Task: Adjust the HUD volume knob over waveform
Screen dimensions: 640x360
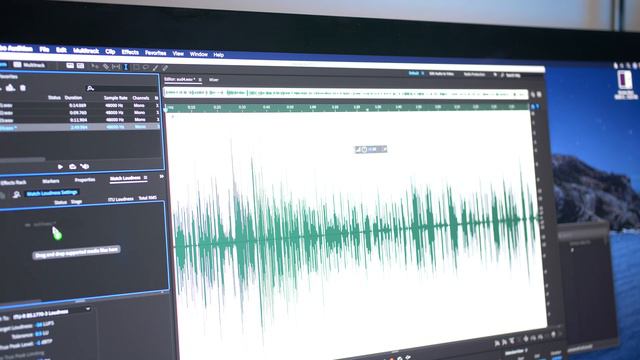Action: (364, 150)
